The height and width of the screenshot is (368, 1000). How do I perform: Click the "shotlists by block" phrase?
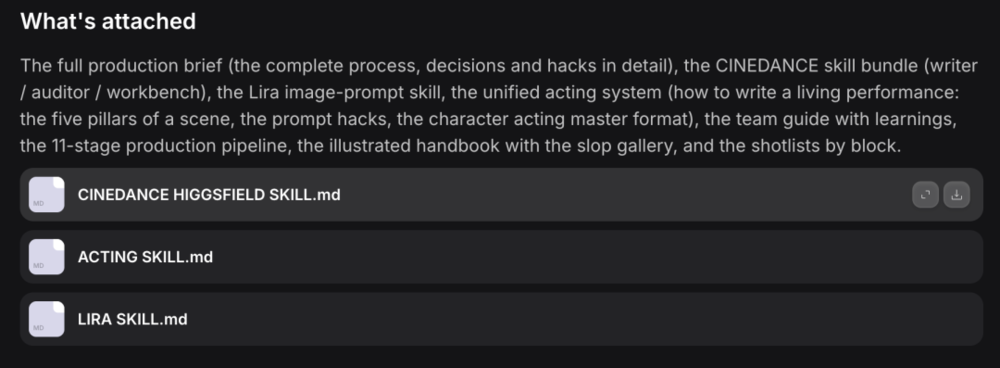[x=829, y=146]
